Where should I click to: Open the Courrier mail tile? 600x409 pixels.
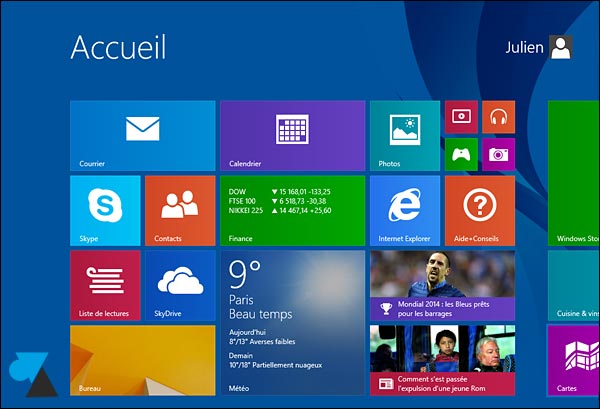143,135
